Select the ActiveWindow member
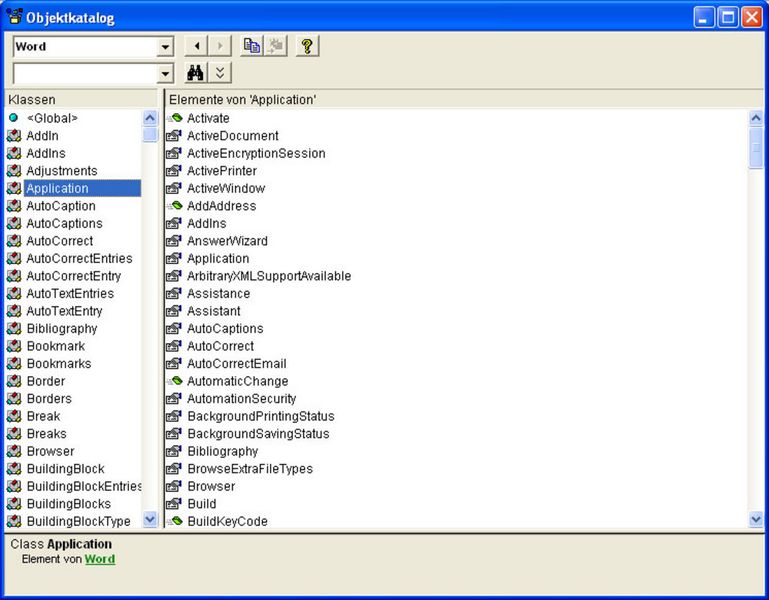 click(x=226, y=188)
